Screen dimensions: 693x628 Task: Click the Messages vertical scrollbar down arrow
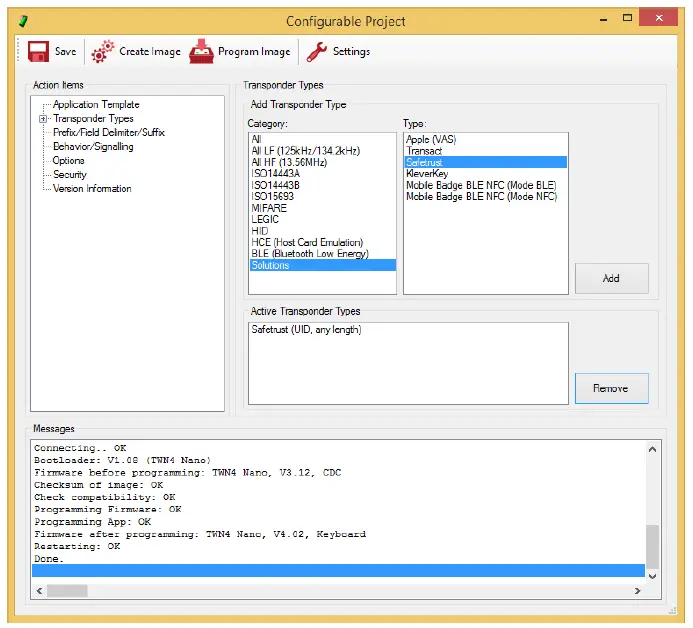pyautogui.click(x=653, y=577)
